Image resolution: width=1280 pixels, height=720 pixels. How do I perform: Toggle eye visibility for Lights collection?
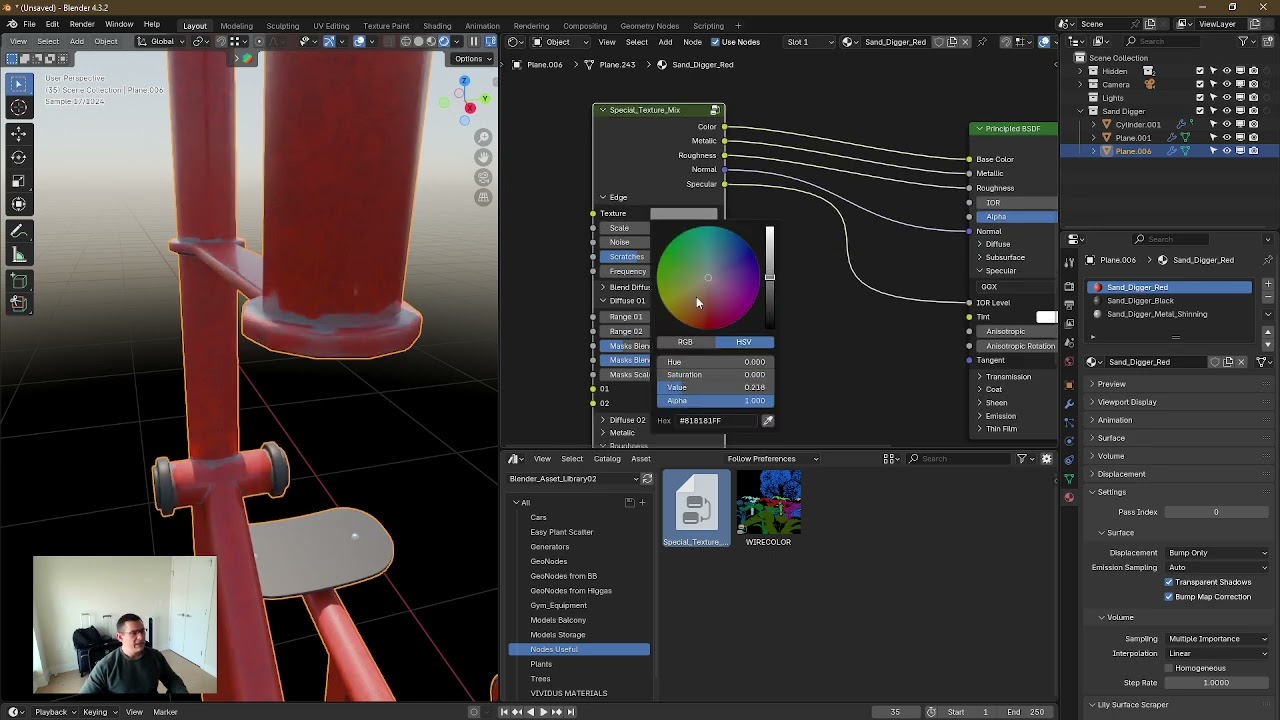pos(1226,98)
